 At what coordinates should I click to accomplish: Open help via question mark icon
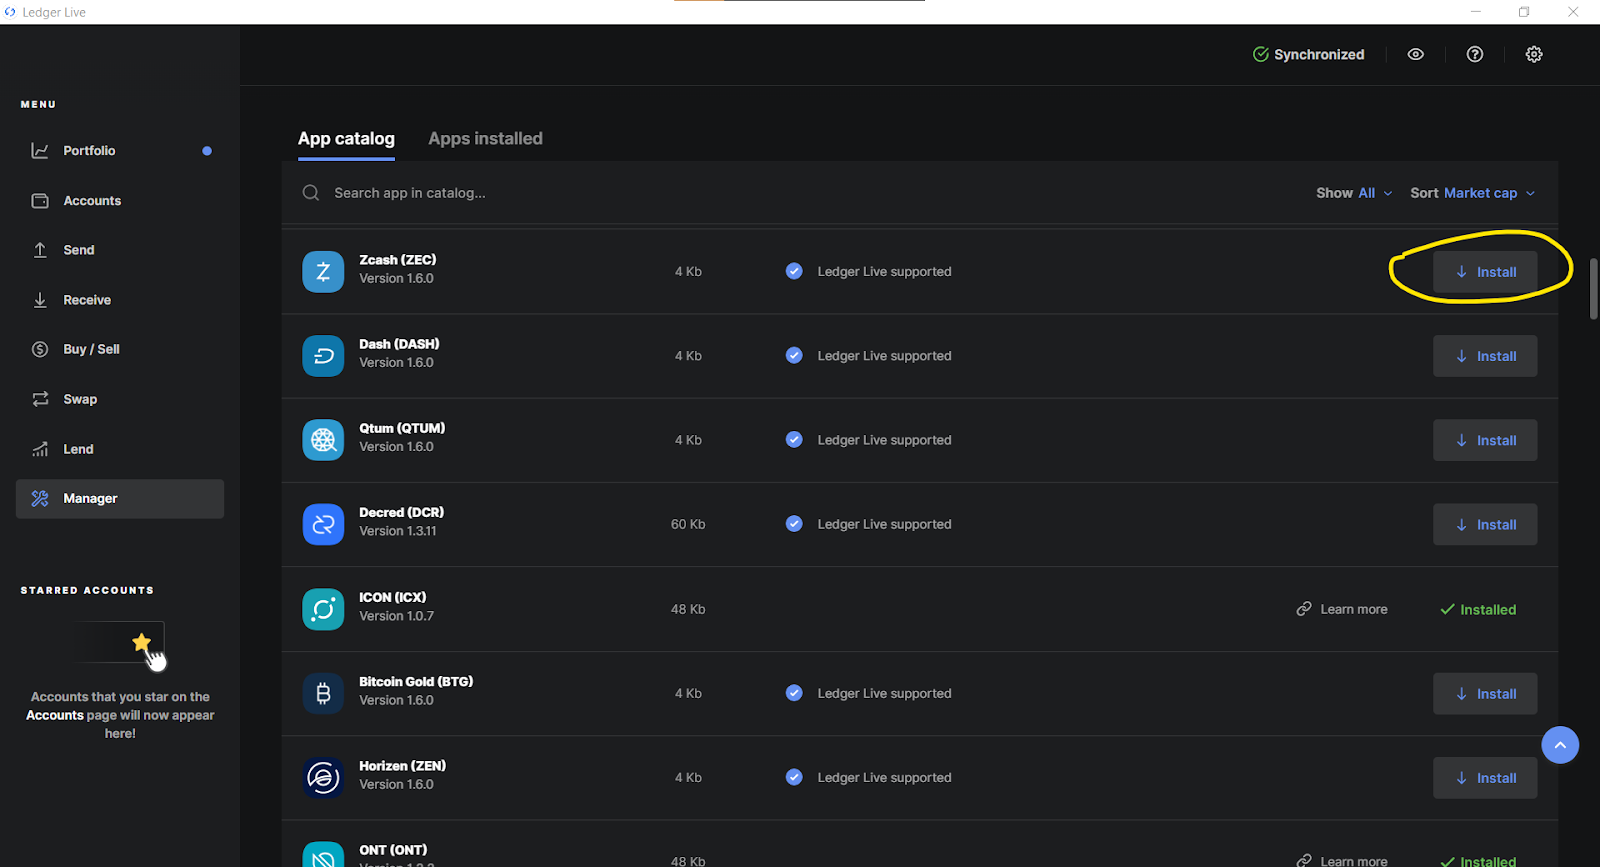(x=1474, y=55)
